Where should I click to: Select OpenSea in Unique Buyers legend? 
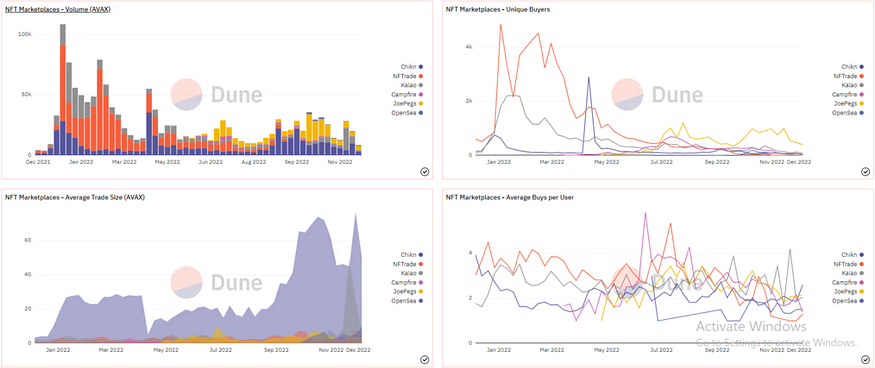(848, 113)
